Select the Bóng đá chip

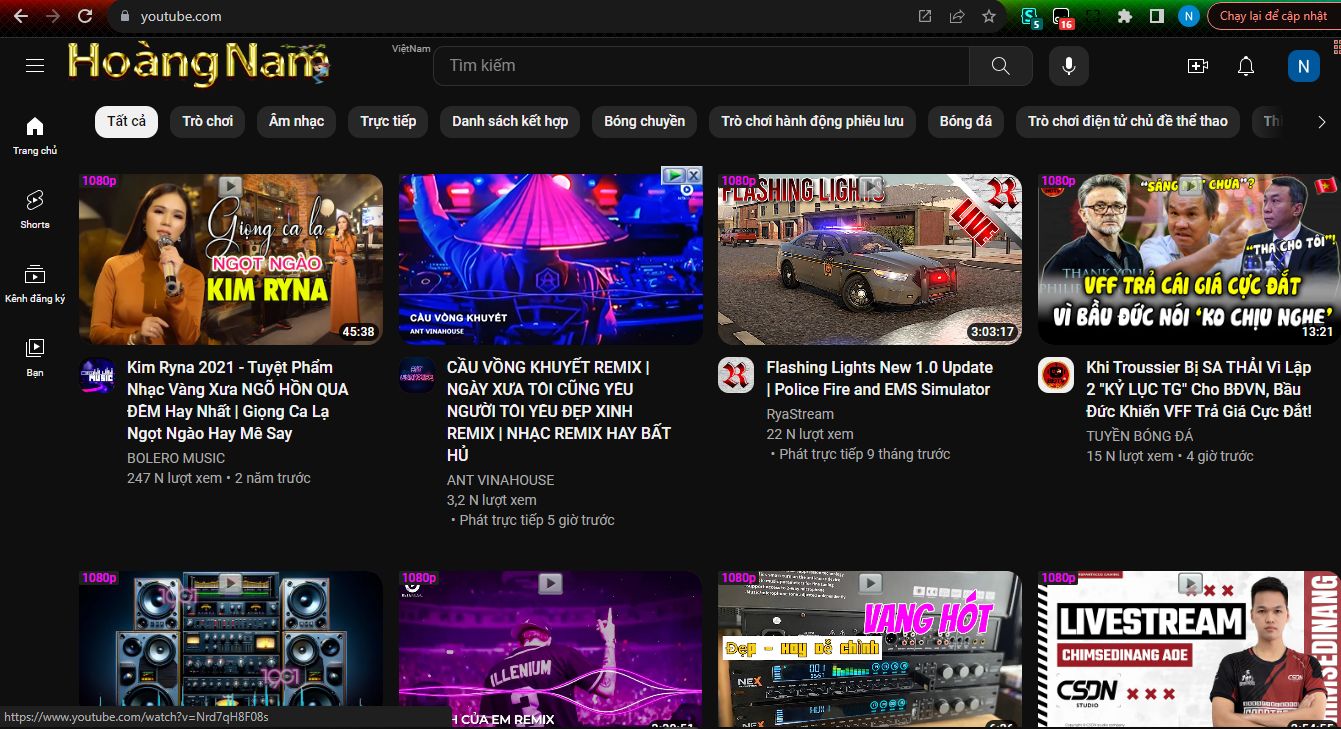click(966, 121)
